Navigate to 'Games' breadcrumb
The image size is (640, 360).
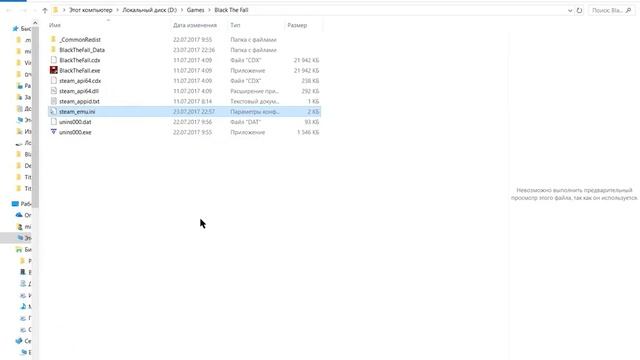click(x=196, y=10)
